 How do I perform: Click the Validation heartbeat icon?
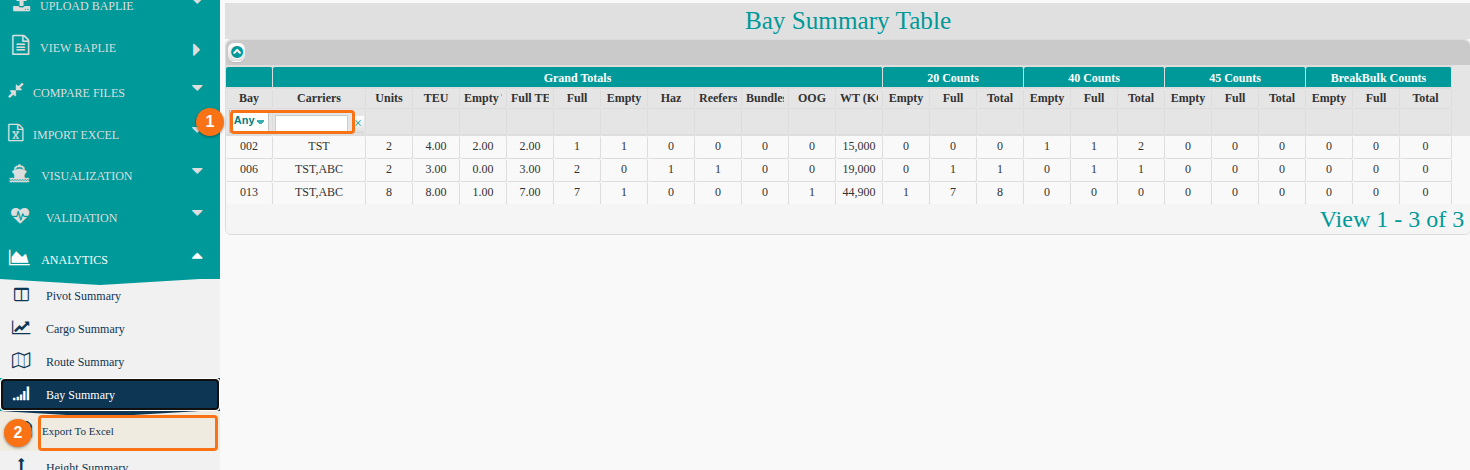(20, 216)
